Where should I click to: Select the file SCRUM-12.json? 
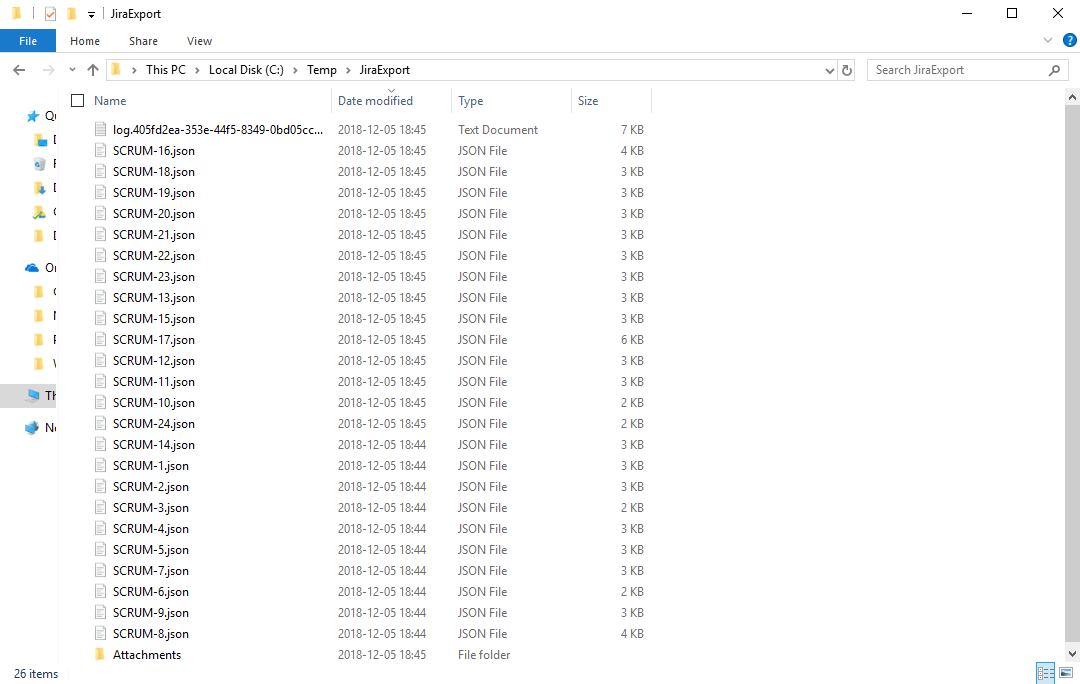point(154,361)
